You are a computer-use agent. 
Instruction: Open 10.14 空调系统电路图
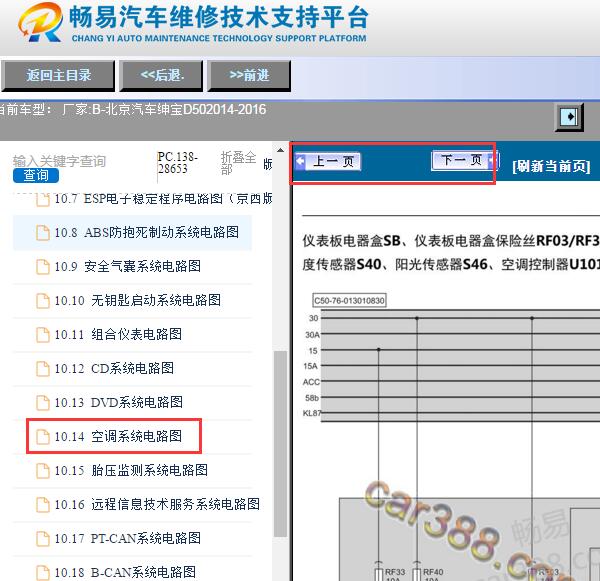(x=118, y=436)
